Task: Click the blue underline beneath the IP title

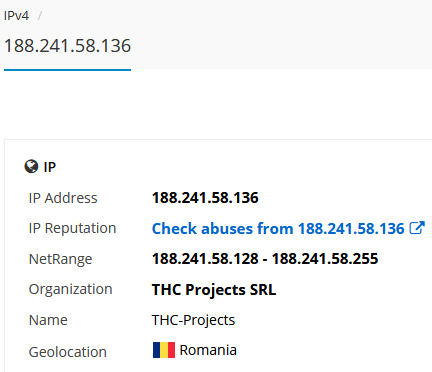Action: tap(67, 70)
